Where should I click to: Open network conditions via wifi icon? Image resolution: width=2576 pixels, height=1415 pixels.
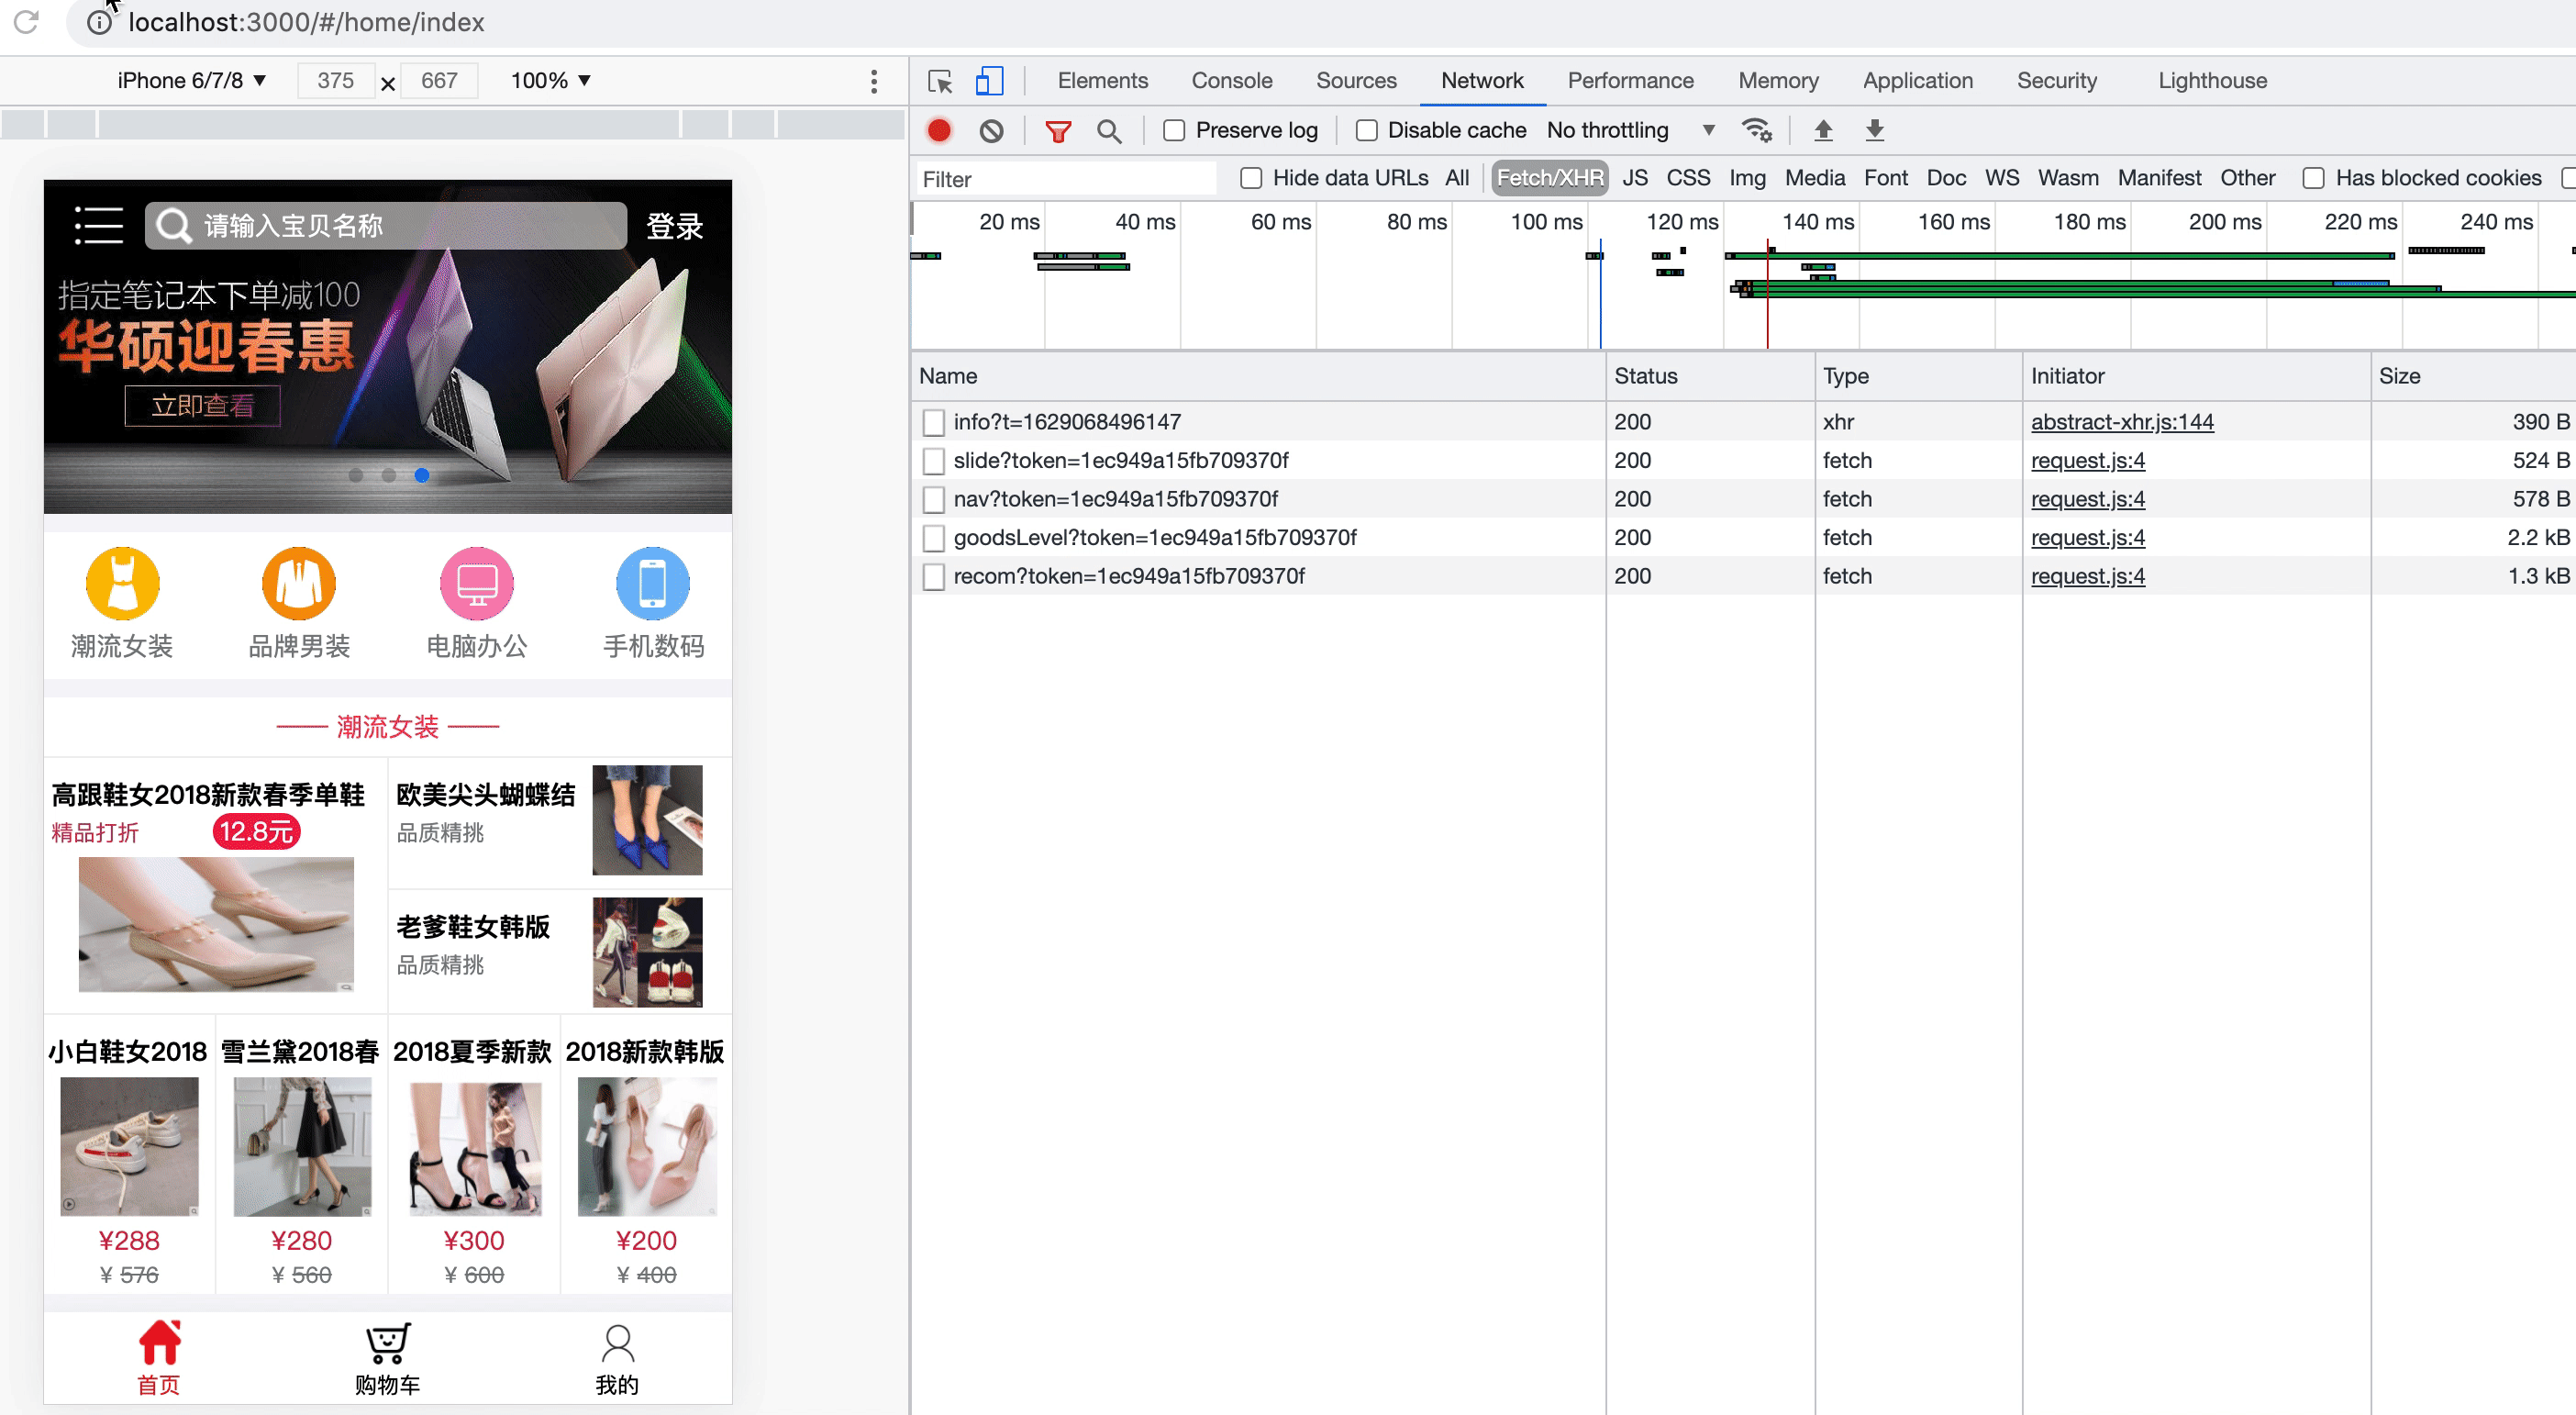pyautogui.click(x=1757, y=130)
